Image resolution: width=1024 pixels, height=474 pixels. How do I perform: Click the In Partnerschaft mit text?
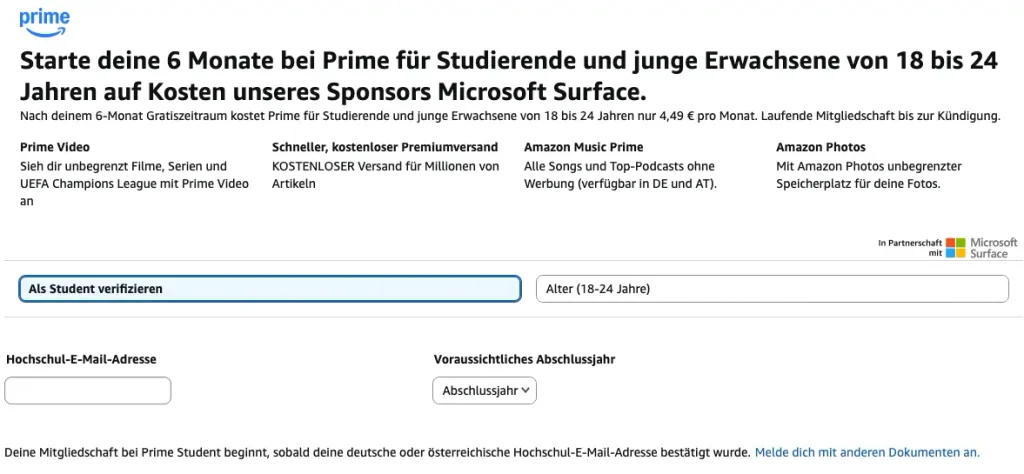(x=910, y=248)
